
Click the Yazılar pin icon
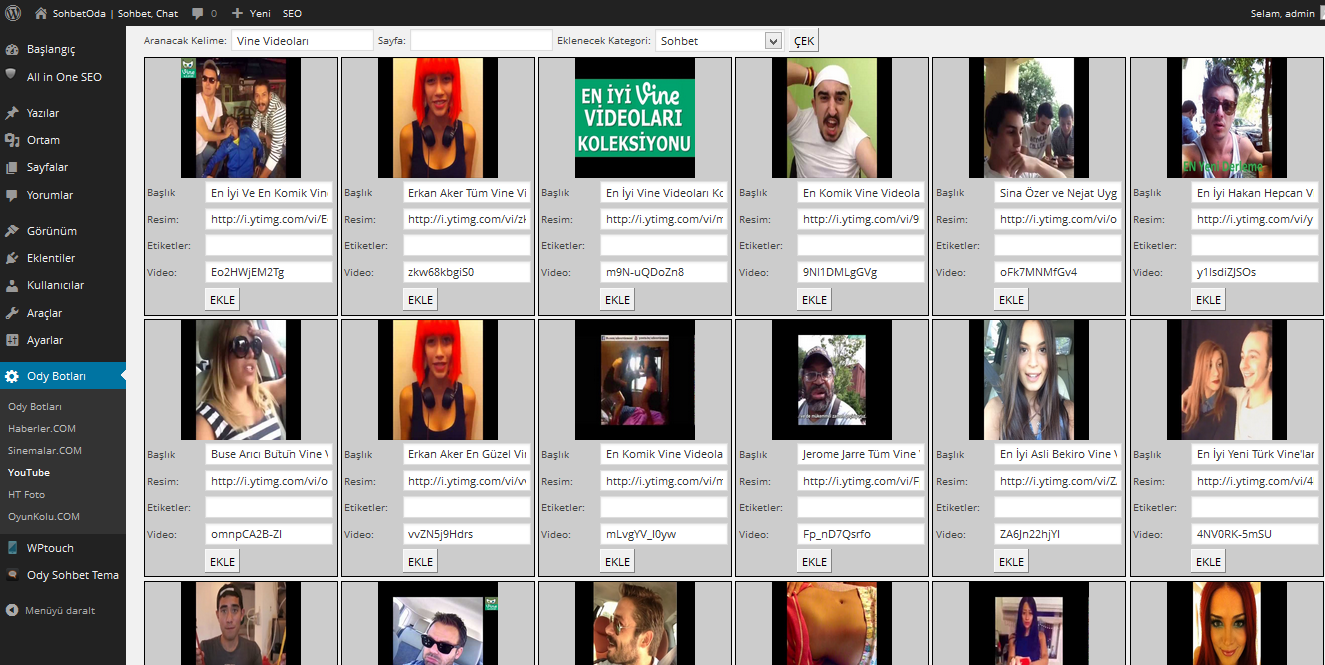click(11, 113)
